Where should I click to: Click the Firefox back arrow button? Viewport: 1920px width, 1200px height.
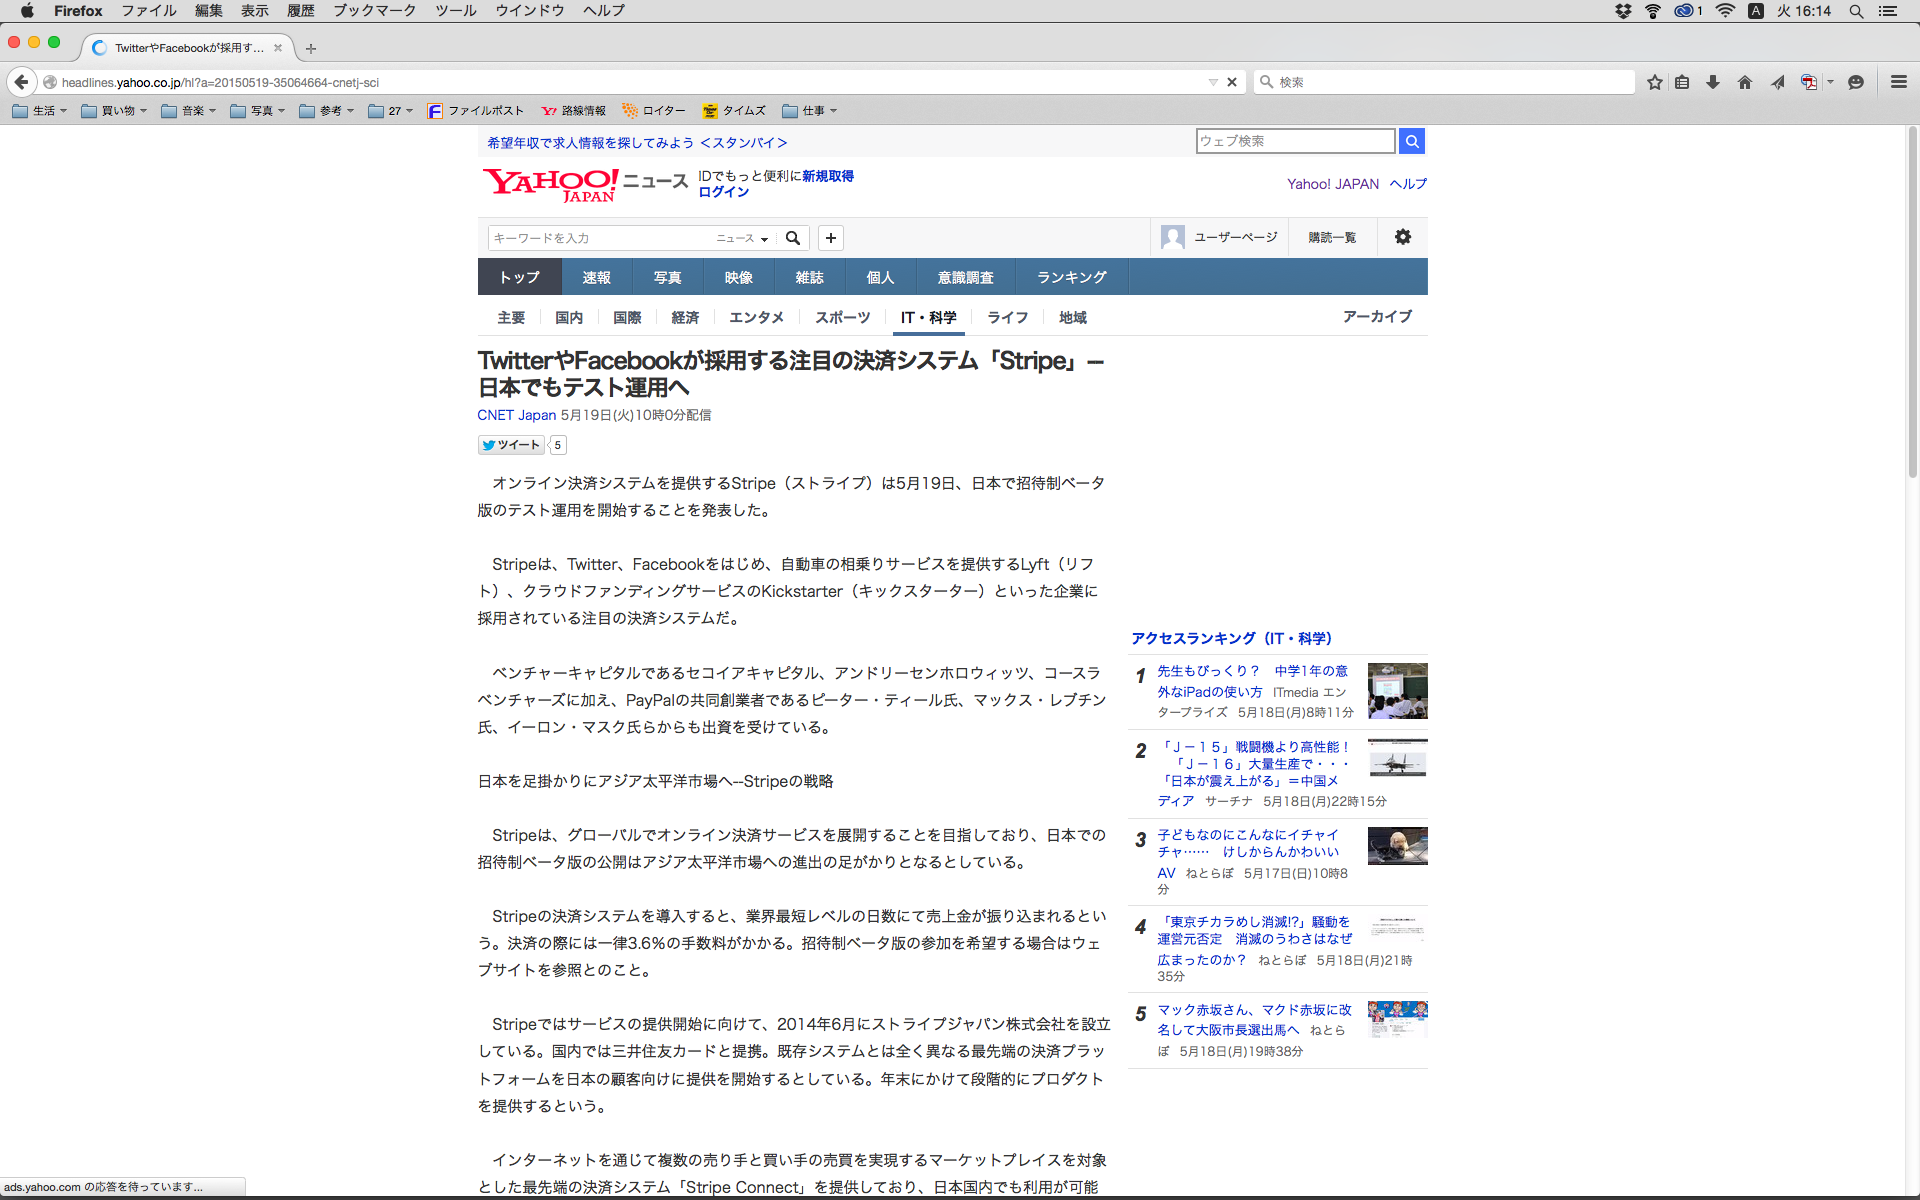[x=21, y=82]
